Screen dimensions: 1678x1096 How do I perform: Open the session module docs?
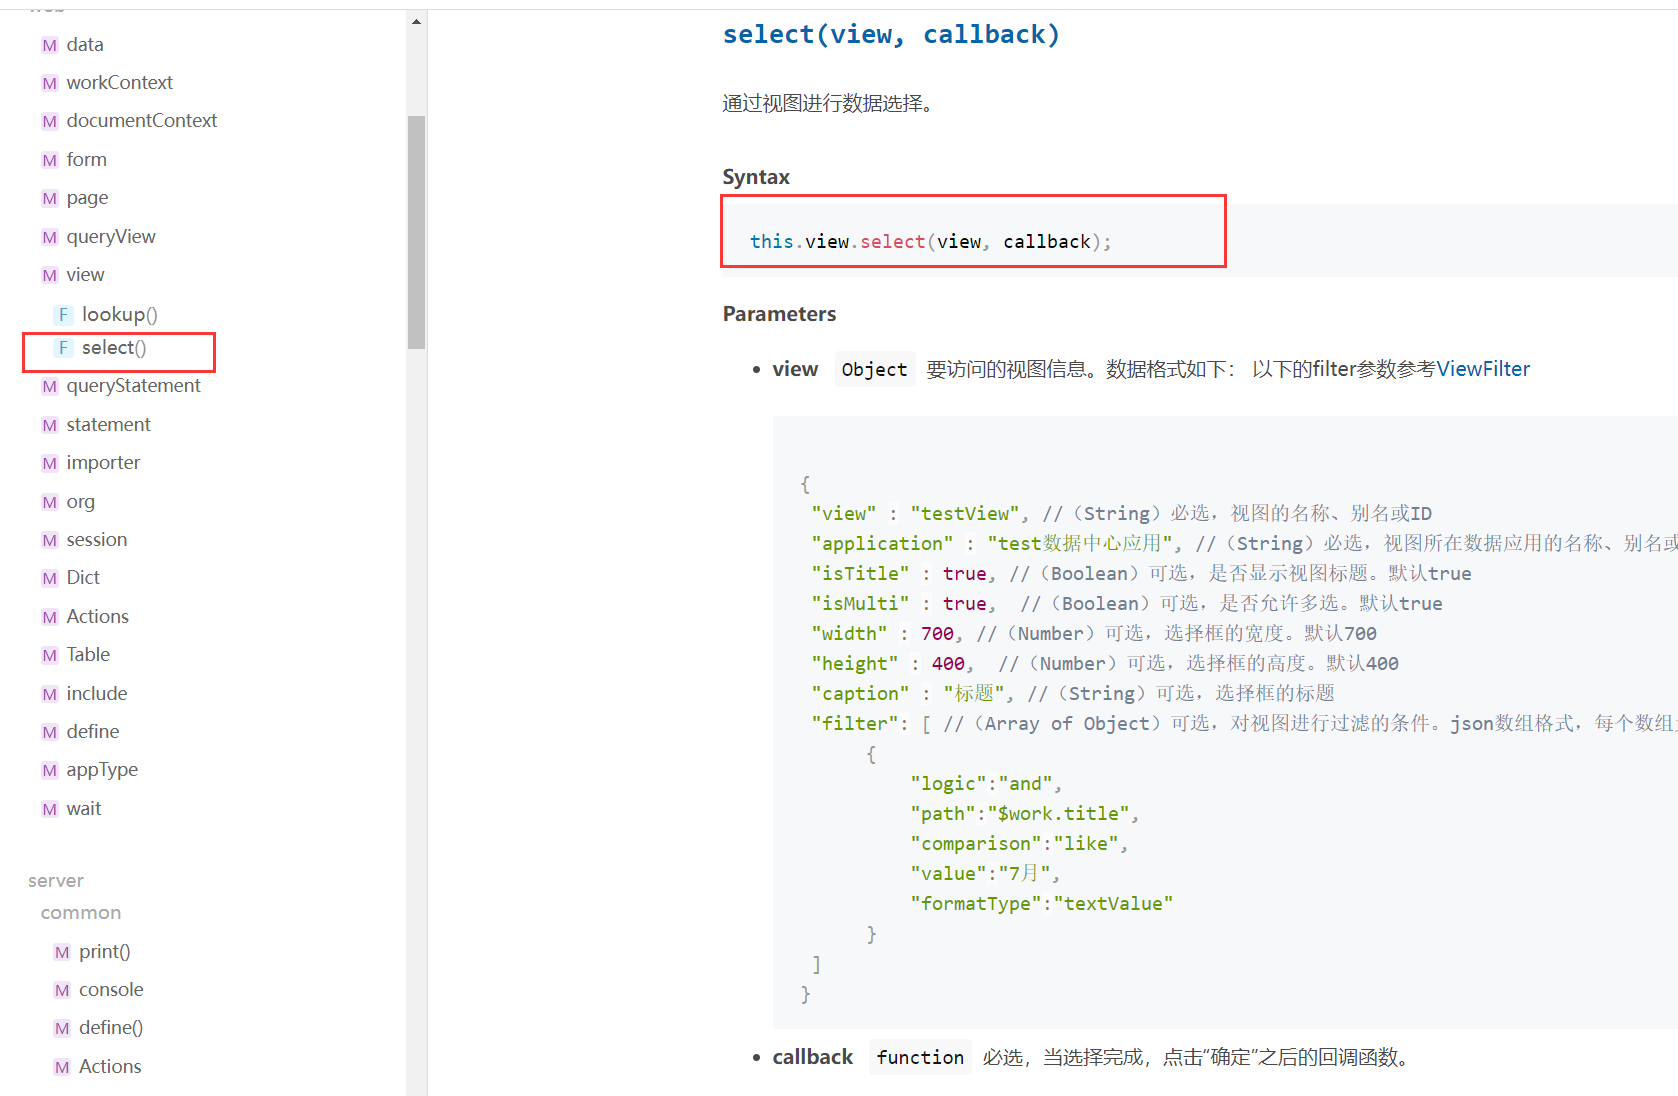point(97,540)
